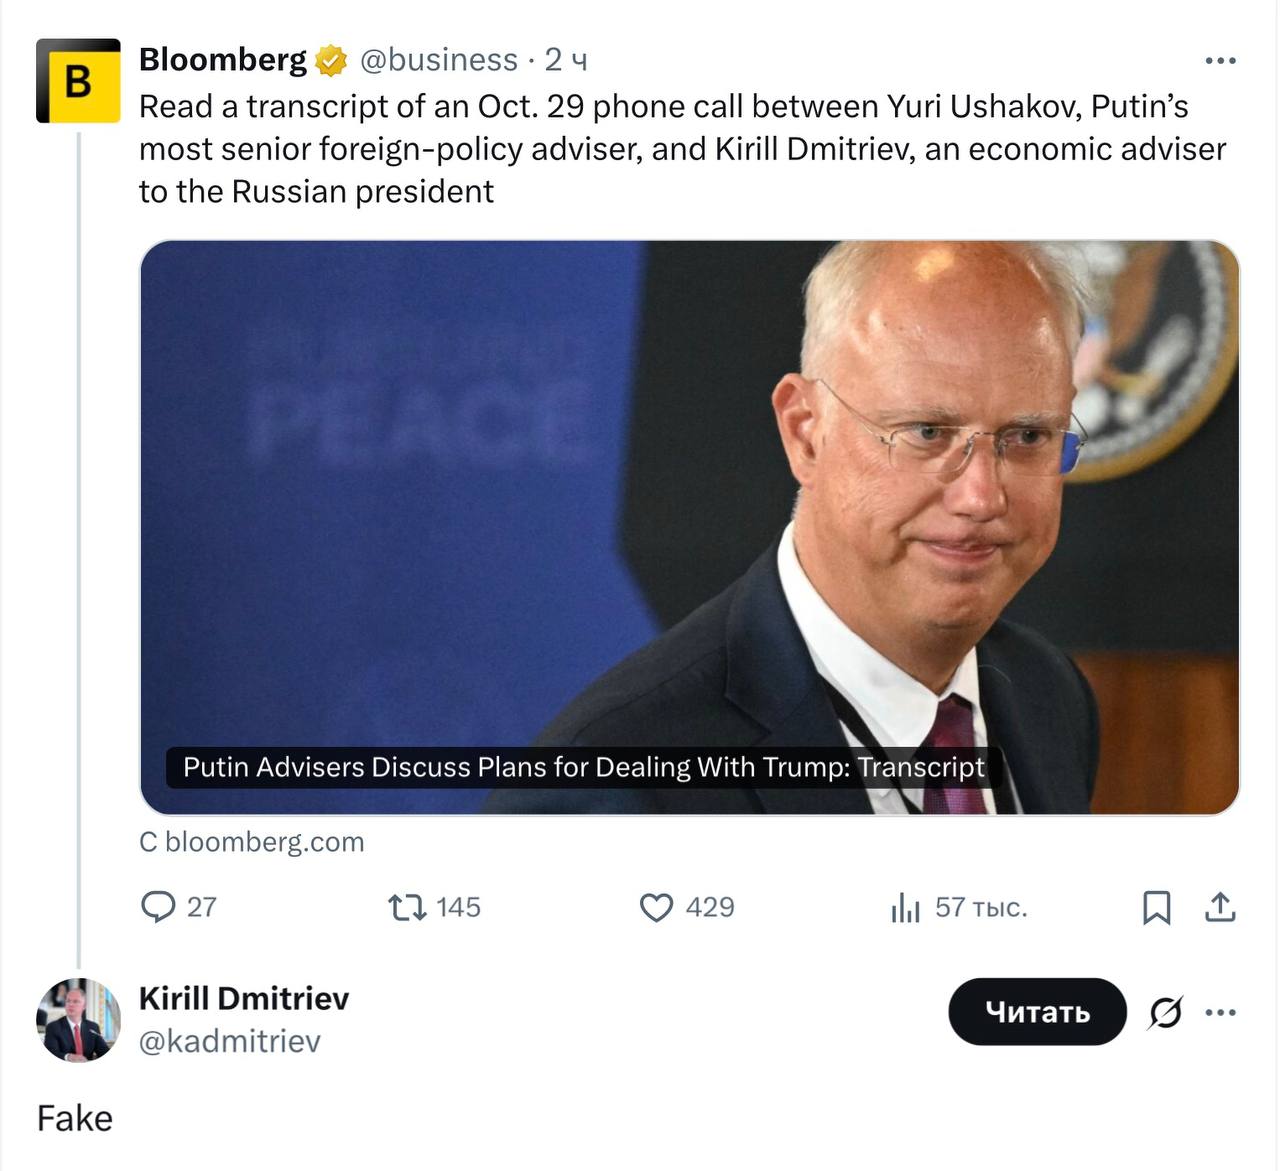Click the bloomberg.com source link
The width and height of the screenshot is (1280, 1171).
252,842
